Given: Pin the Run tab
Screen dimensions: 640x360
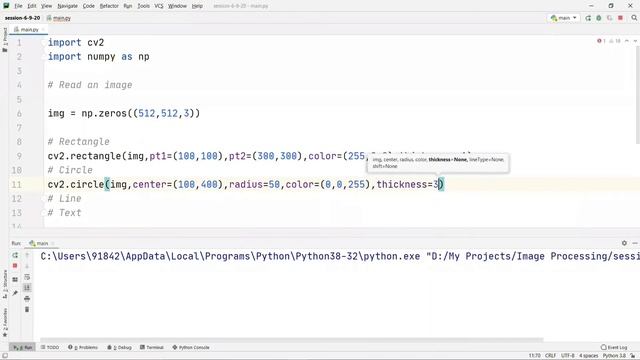Looking at the screenshot, I should tap(15, 293).
